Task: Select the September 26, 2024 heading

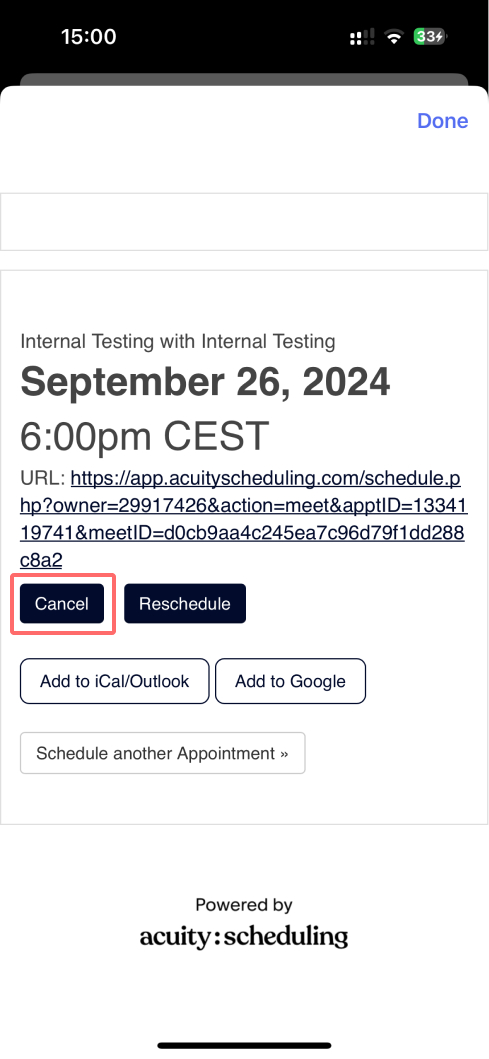Action: (205, 382)
